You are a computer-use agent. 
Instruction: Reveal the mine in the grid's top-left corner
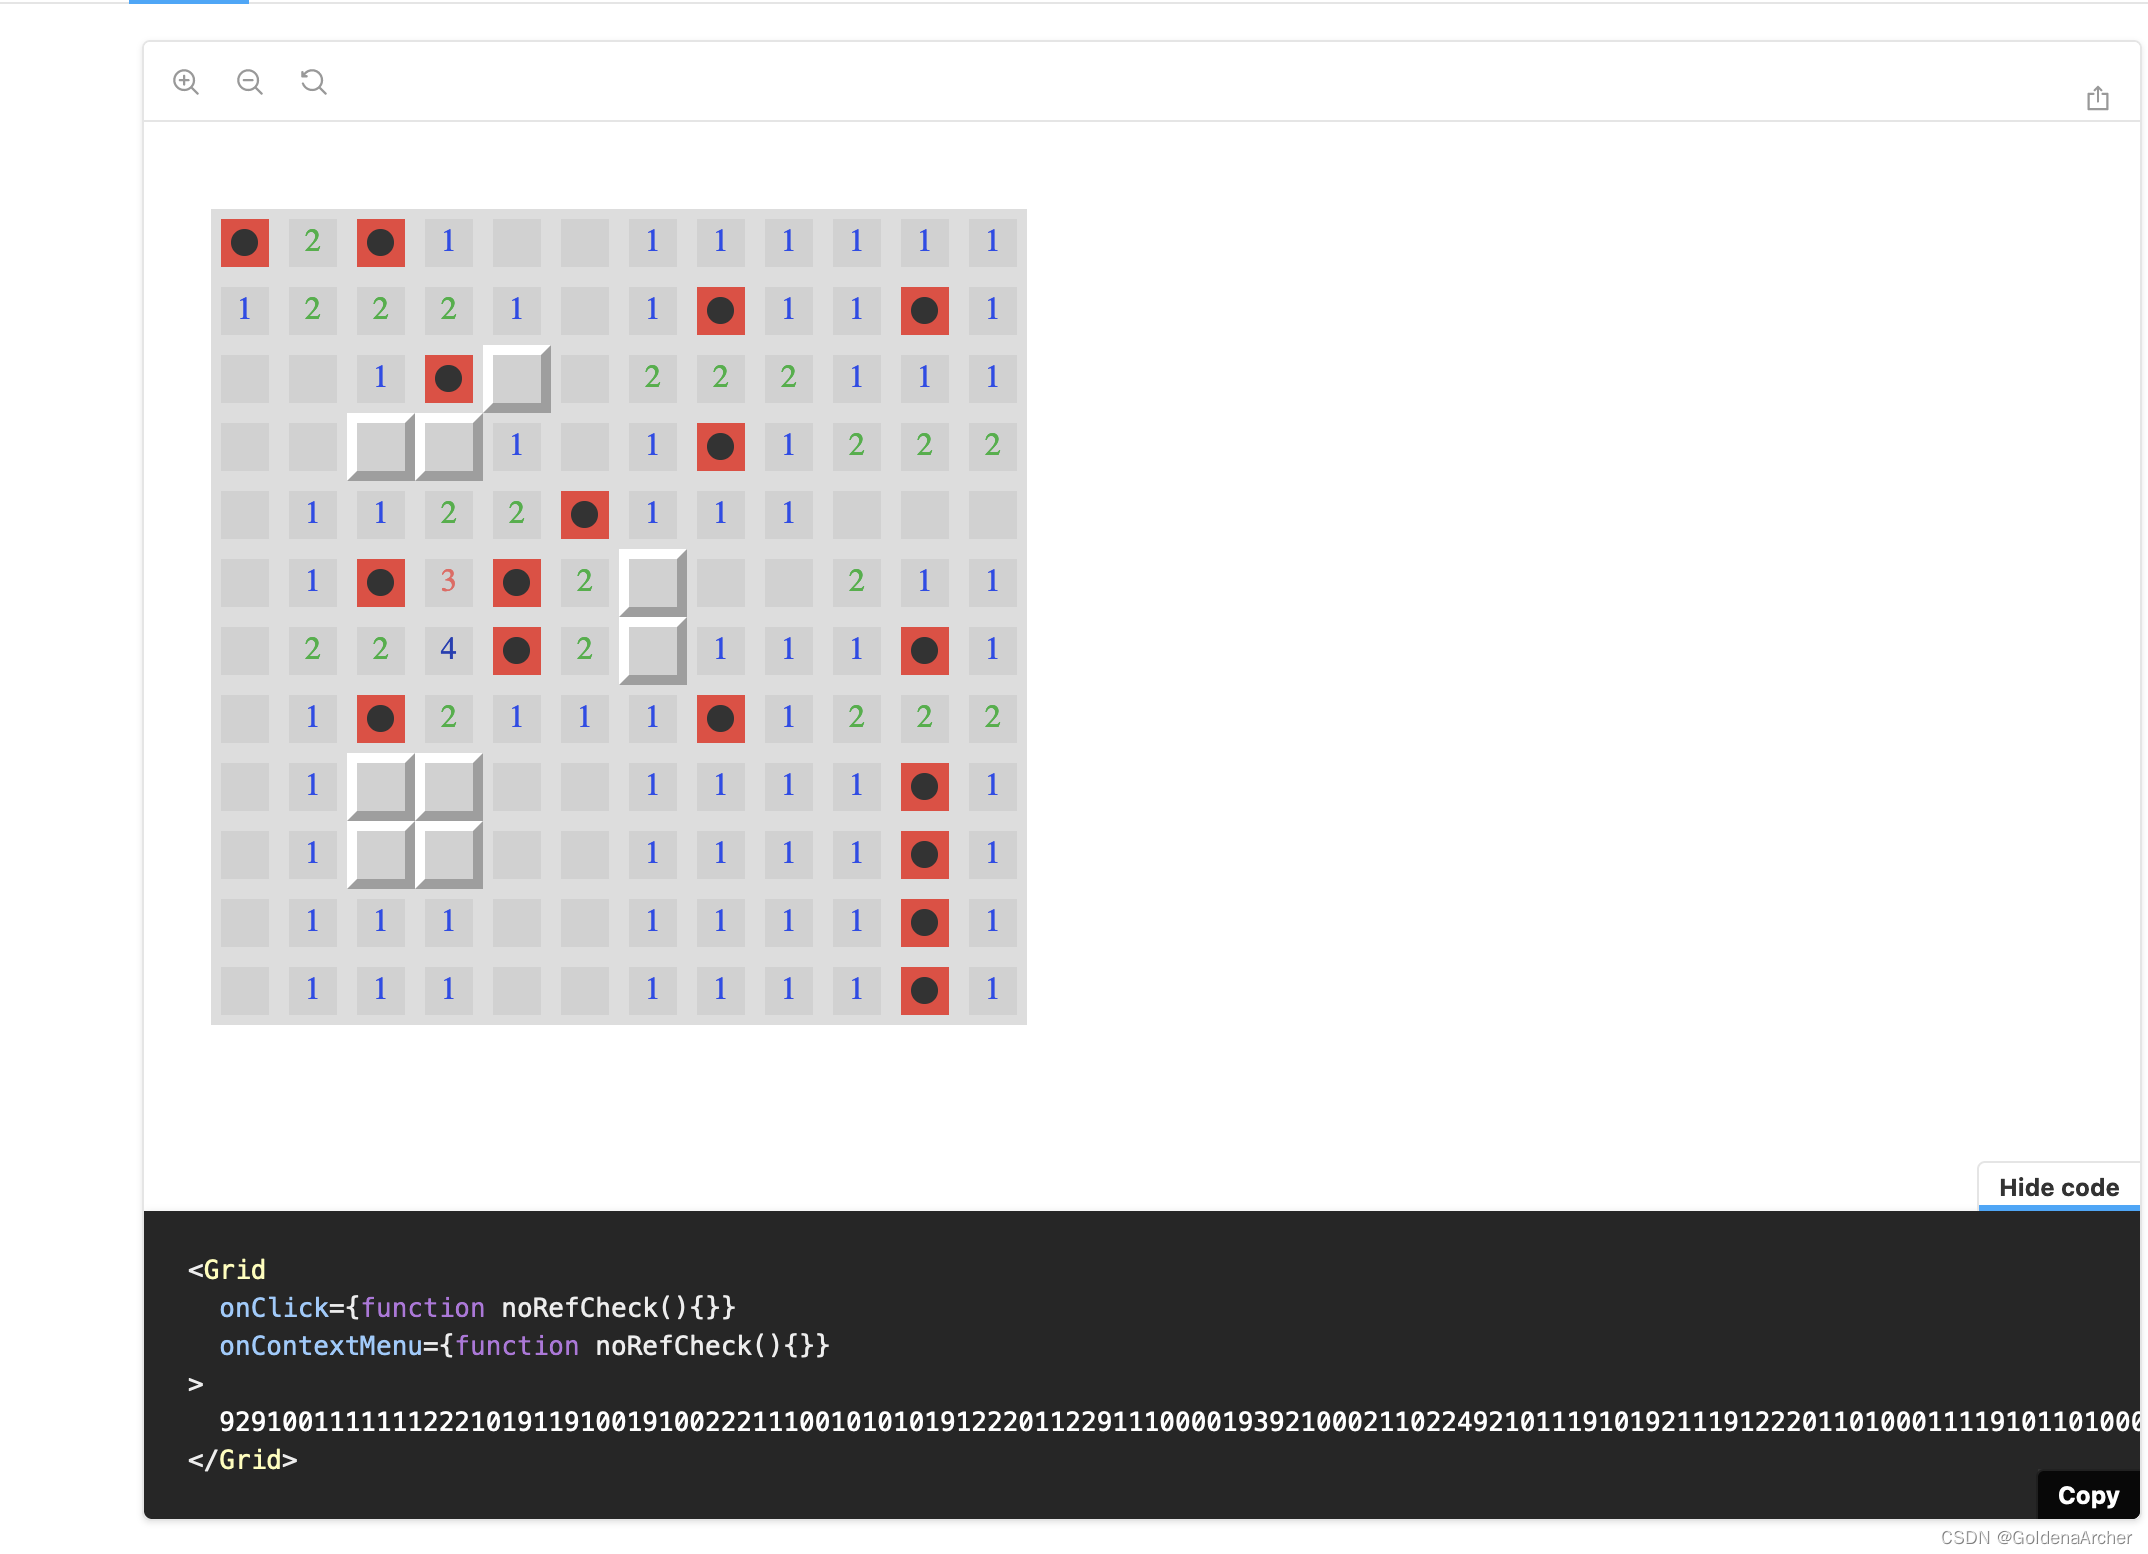pyautogui.click(x=245, y=243)
